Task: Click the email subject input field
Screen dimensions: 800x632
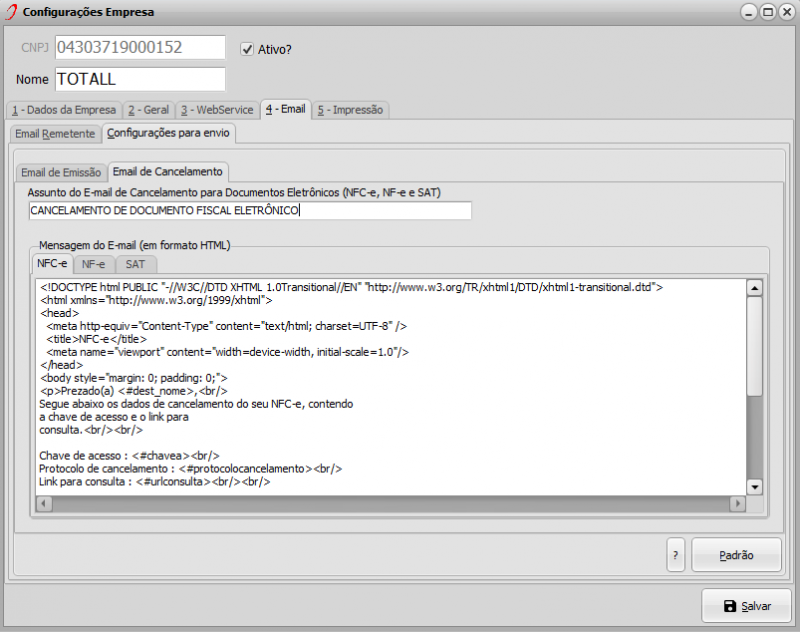Action: click(x=250, y=211)
